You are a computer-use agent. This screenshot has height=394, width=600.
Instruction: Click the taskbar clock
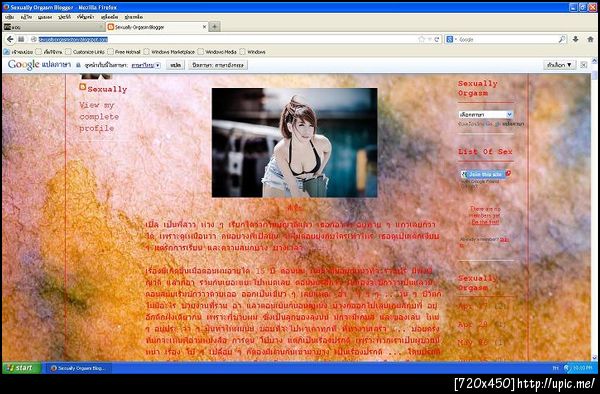click(x=583, y=368)
